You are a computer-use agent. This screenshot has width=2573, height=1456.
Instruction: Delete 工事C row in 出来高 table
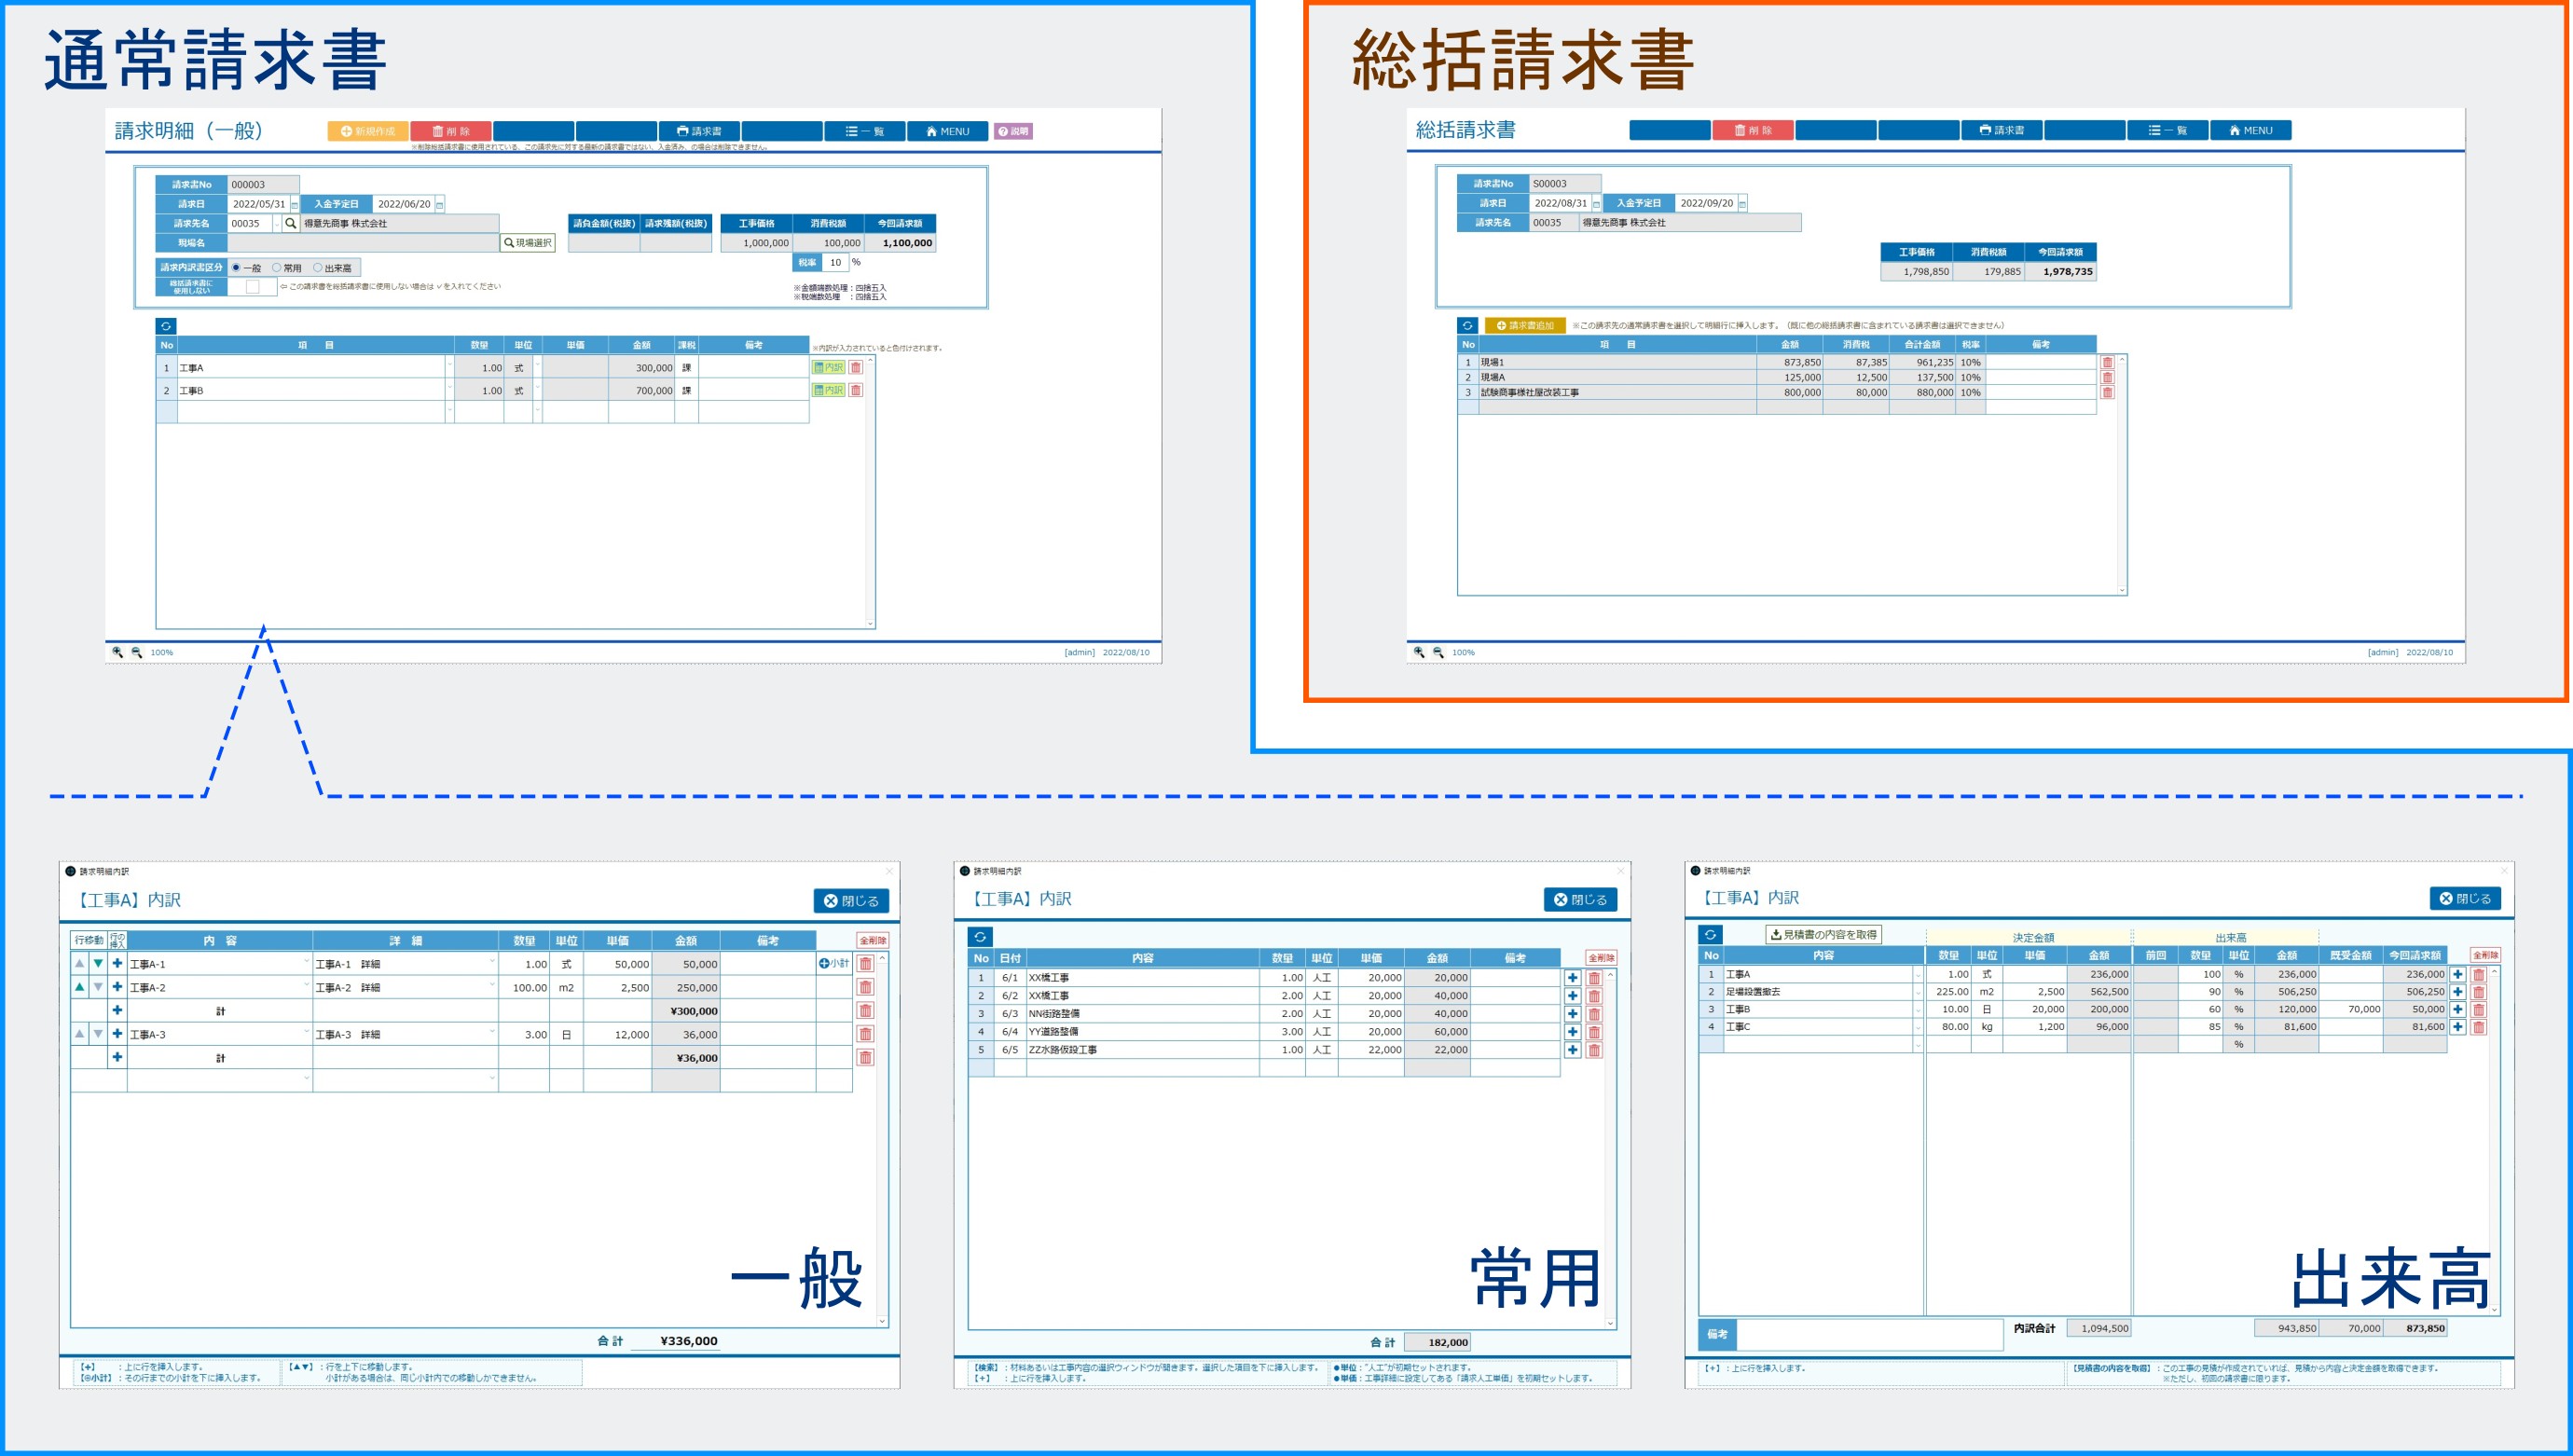tap(2479, 1027)
